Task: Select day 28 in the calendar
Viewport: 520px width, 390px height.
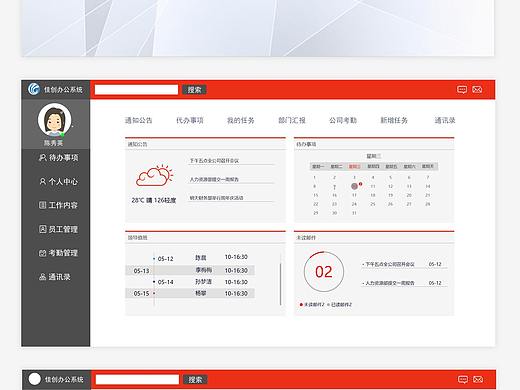Action: click(x=428, y=204)
